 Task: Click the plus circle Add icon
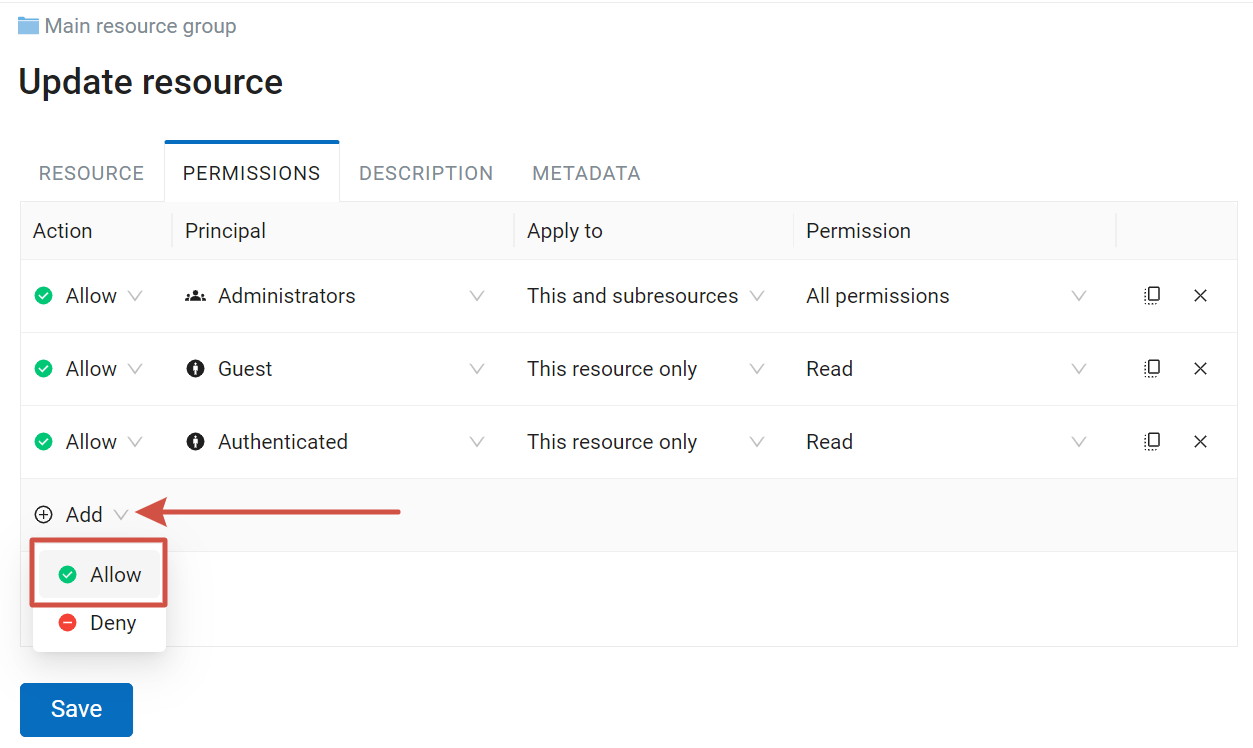(44, 515)
